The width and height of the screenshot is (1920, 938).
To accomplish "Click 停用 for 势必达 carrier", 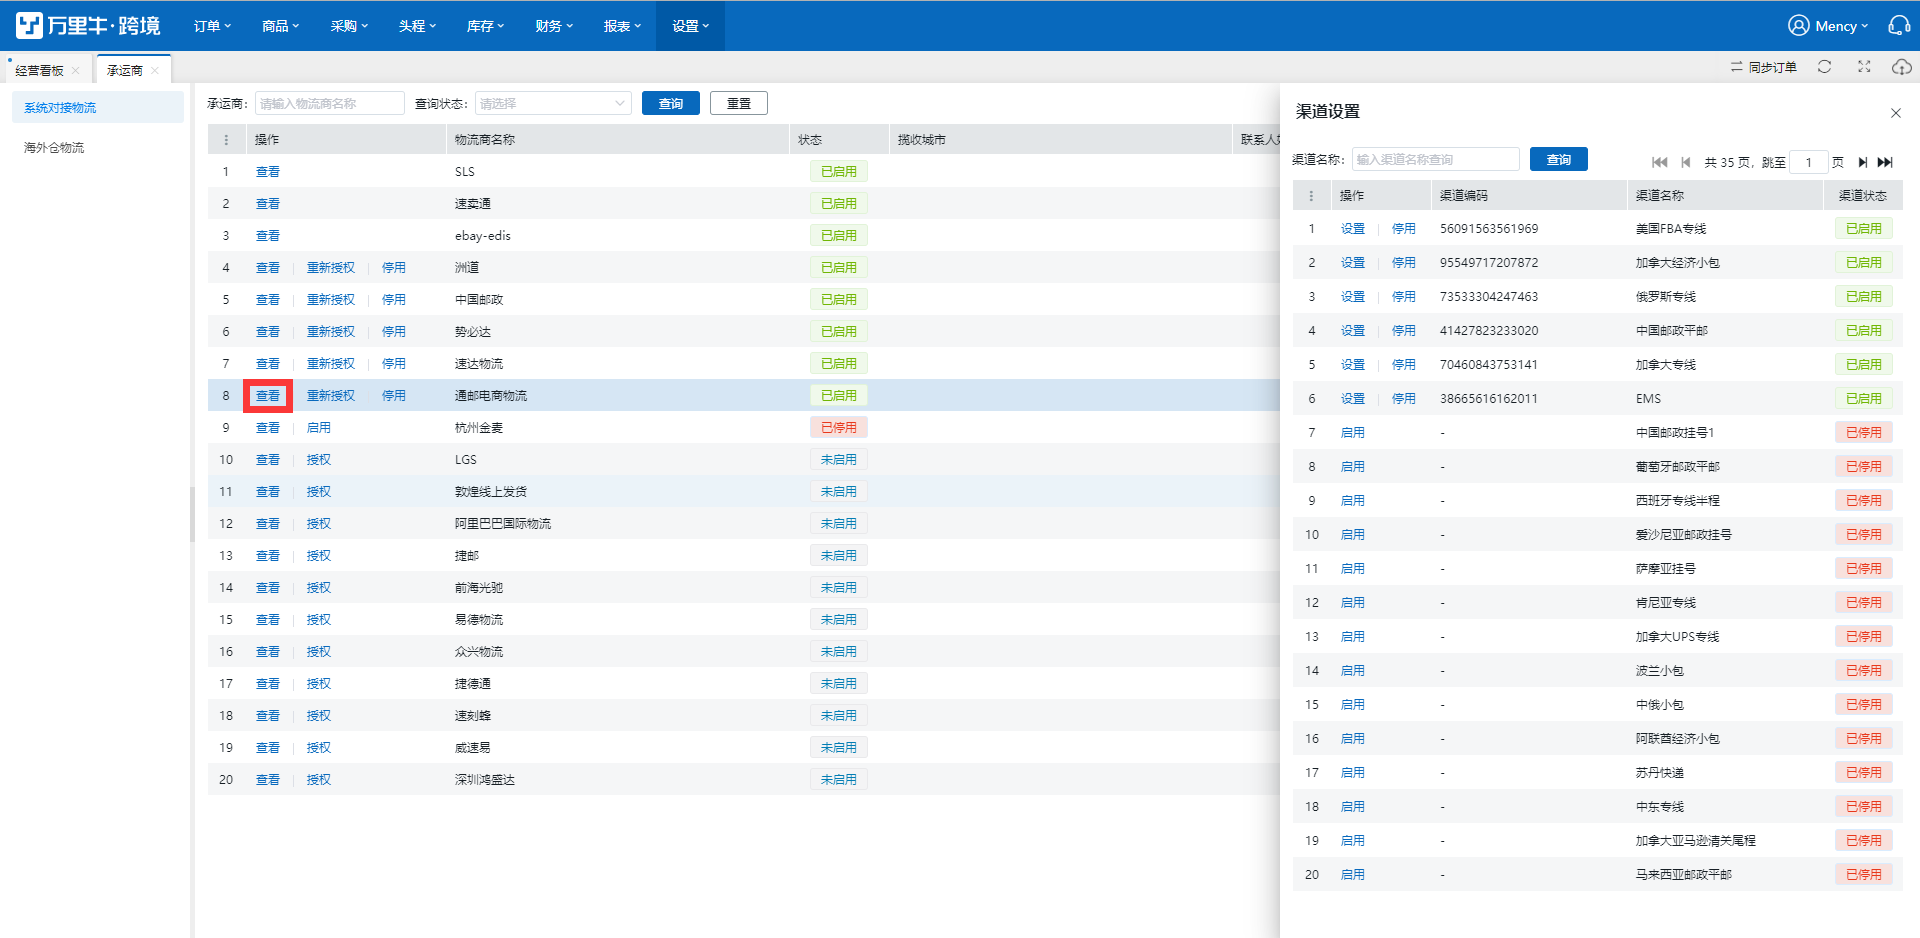I will [x=394, y=332].
